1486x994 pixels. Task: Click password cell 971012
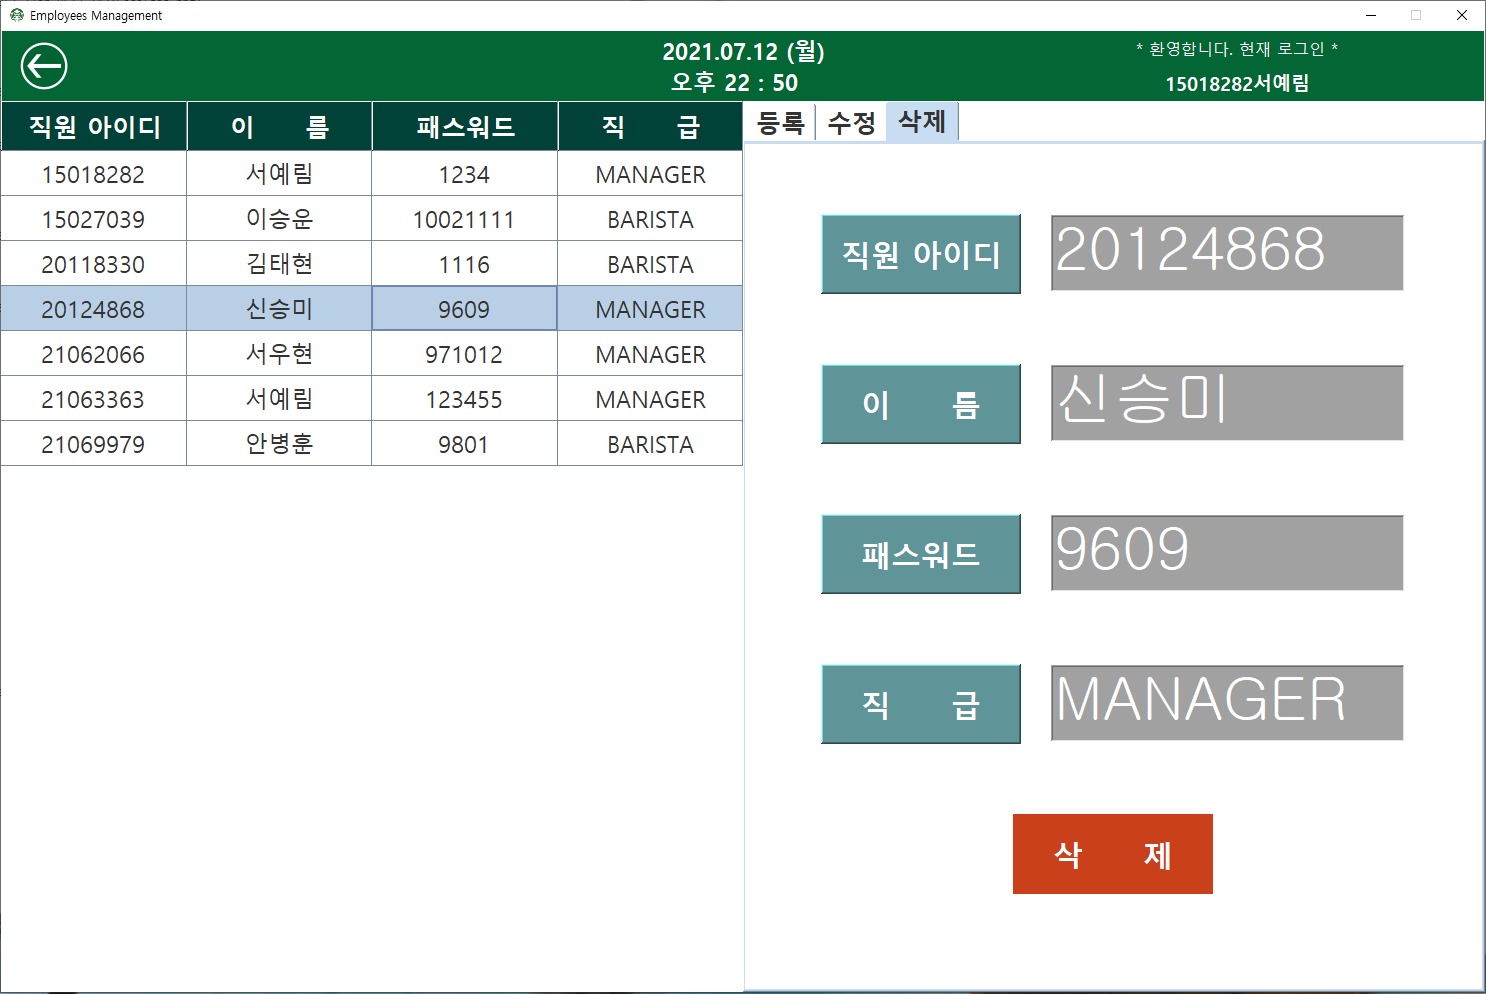(x=465, y=354)
